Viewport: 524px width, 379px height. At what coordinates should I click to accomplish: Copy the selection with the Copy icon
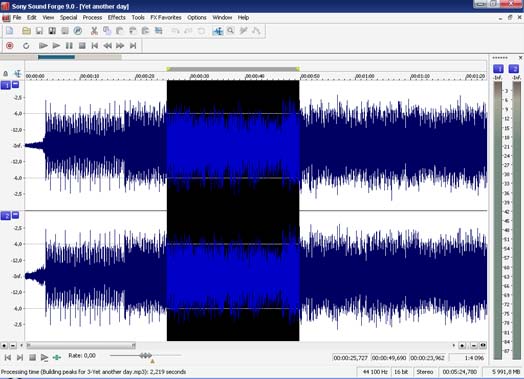tap(107, 31)
